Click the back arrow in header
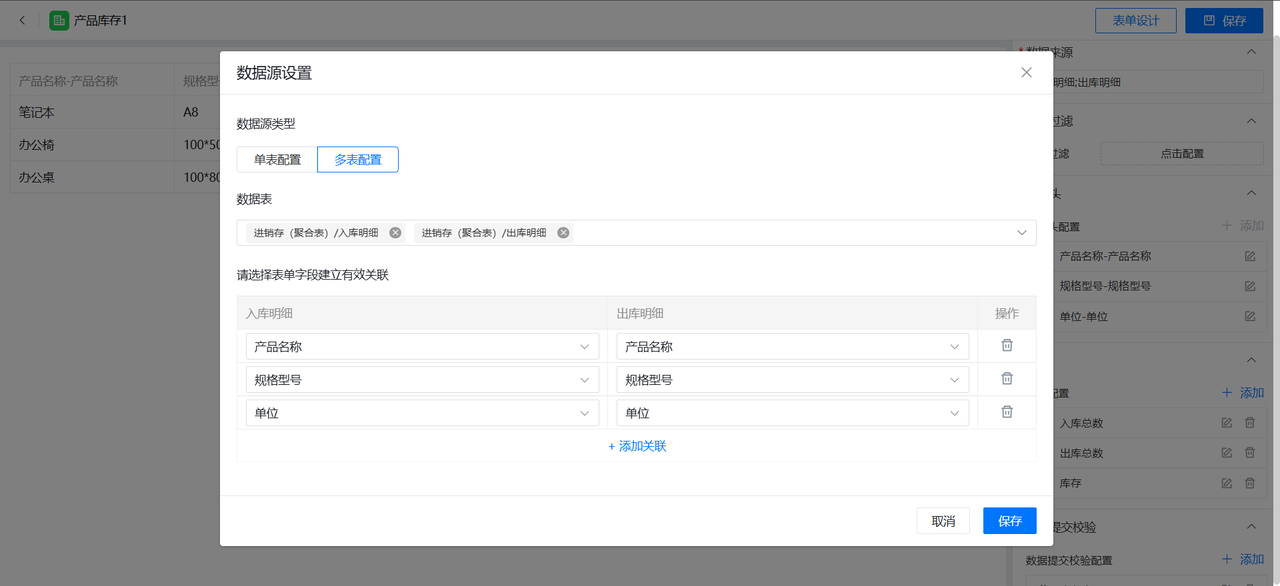 point(23,20)
